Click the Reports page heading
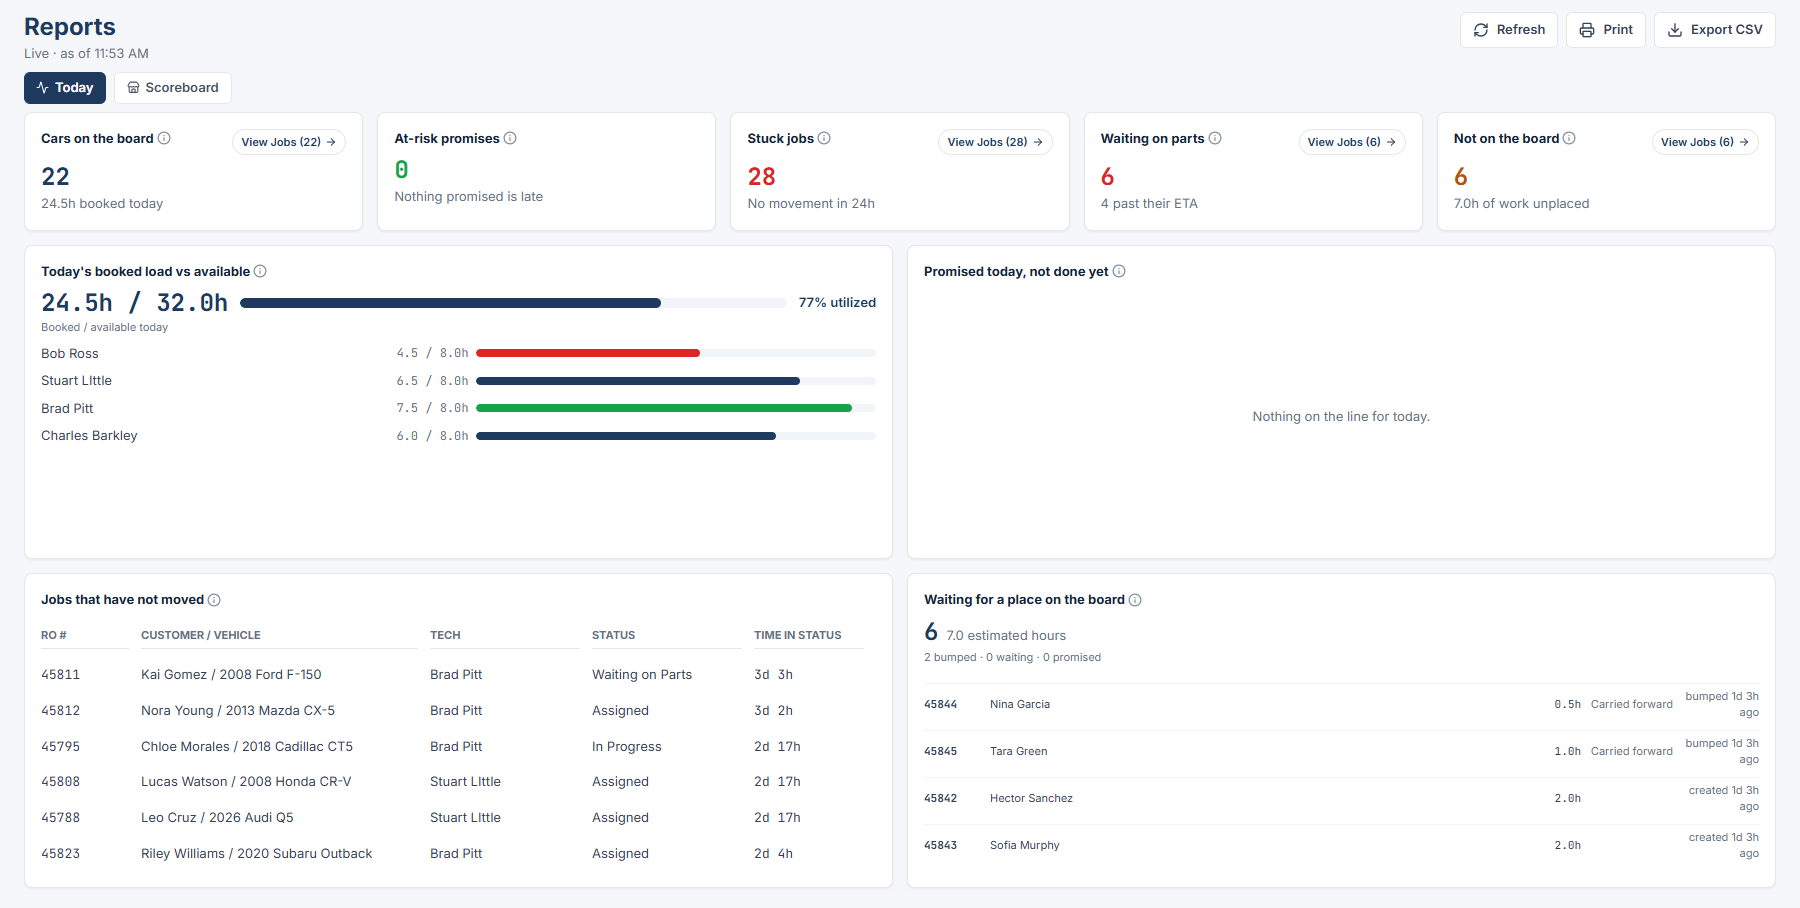Screen dimensions: 1800x908 pos(70,27)
